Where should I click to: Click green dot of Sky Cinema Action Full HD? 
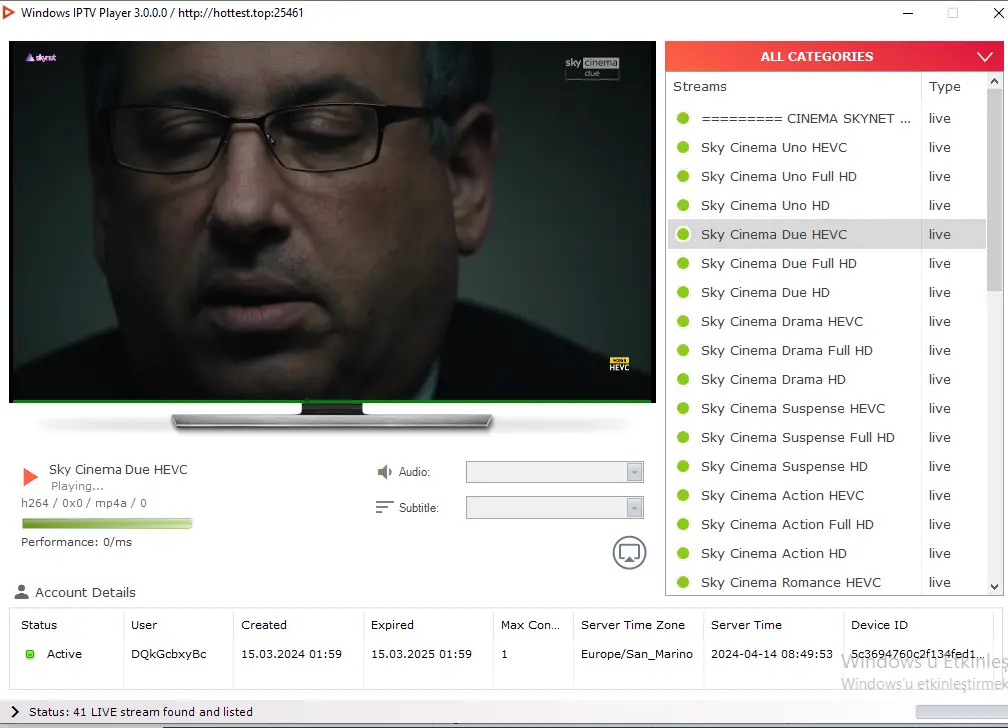(x=683, y=524)
